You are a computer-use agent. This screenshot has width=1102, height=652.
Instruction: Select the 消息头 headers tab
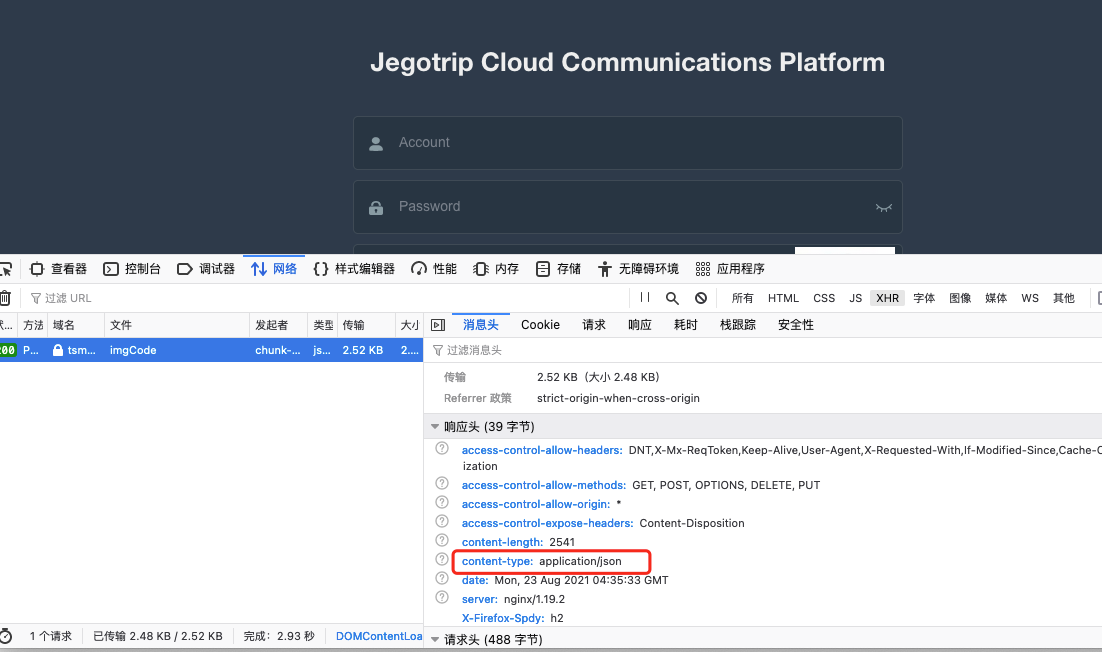[x=481, y=325]
